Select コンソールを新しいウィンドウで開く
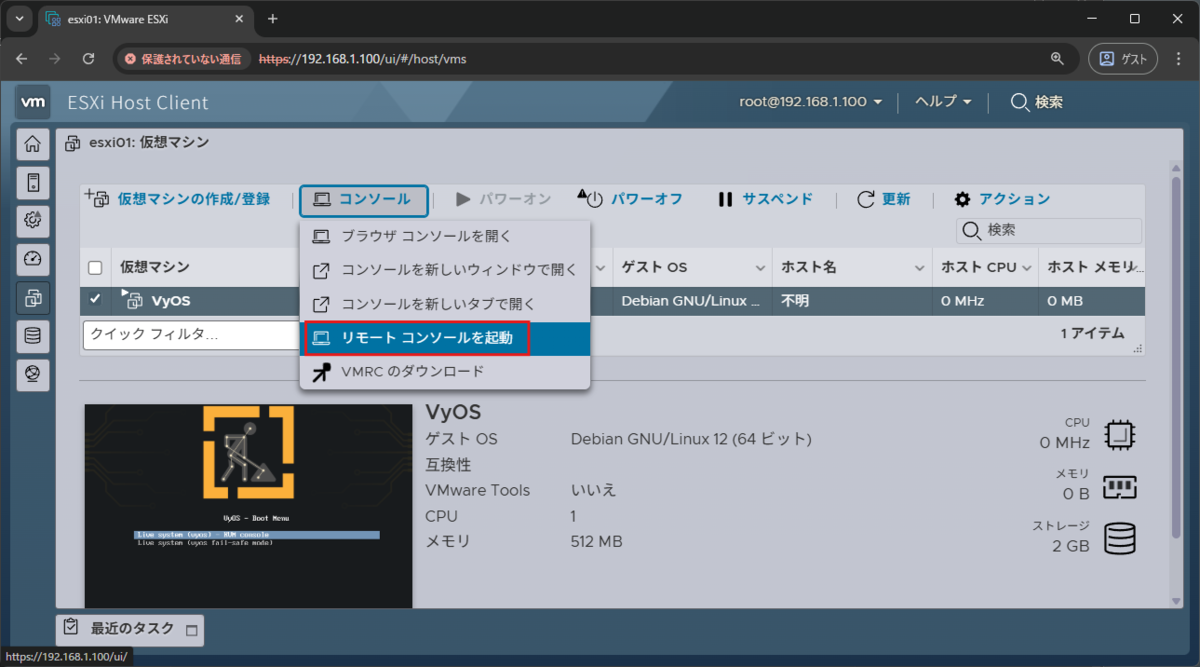Screen dimensions: 1200x667 tap(445, 270)
